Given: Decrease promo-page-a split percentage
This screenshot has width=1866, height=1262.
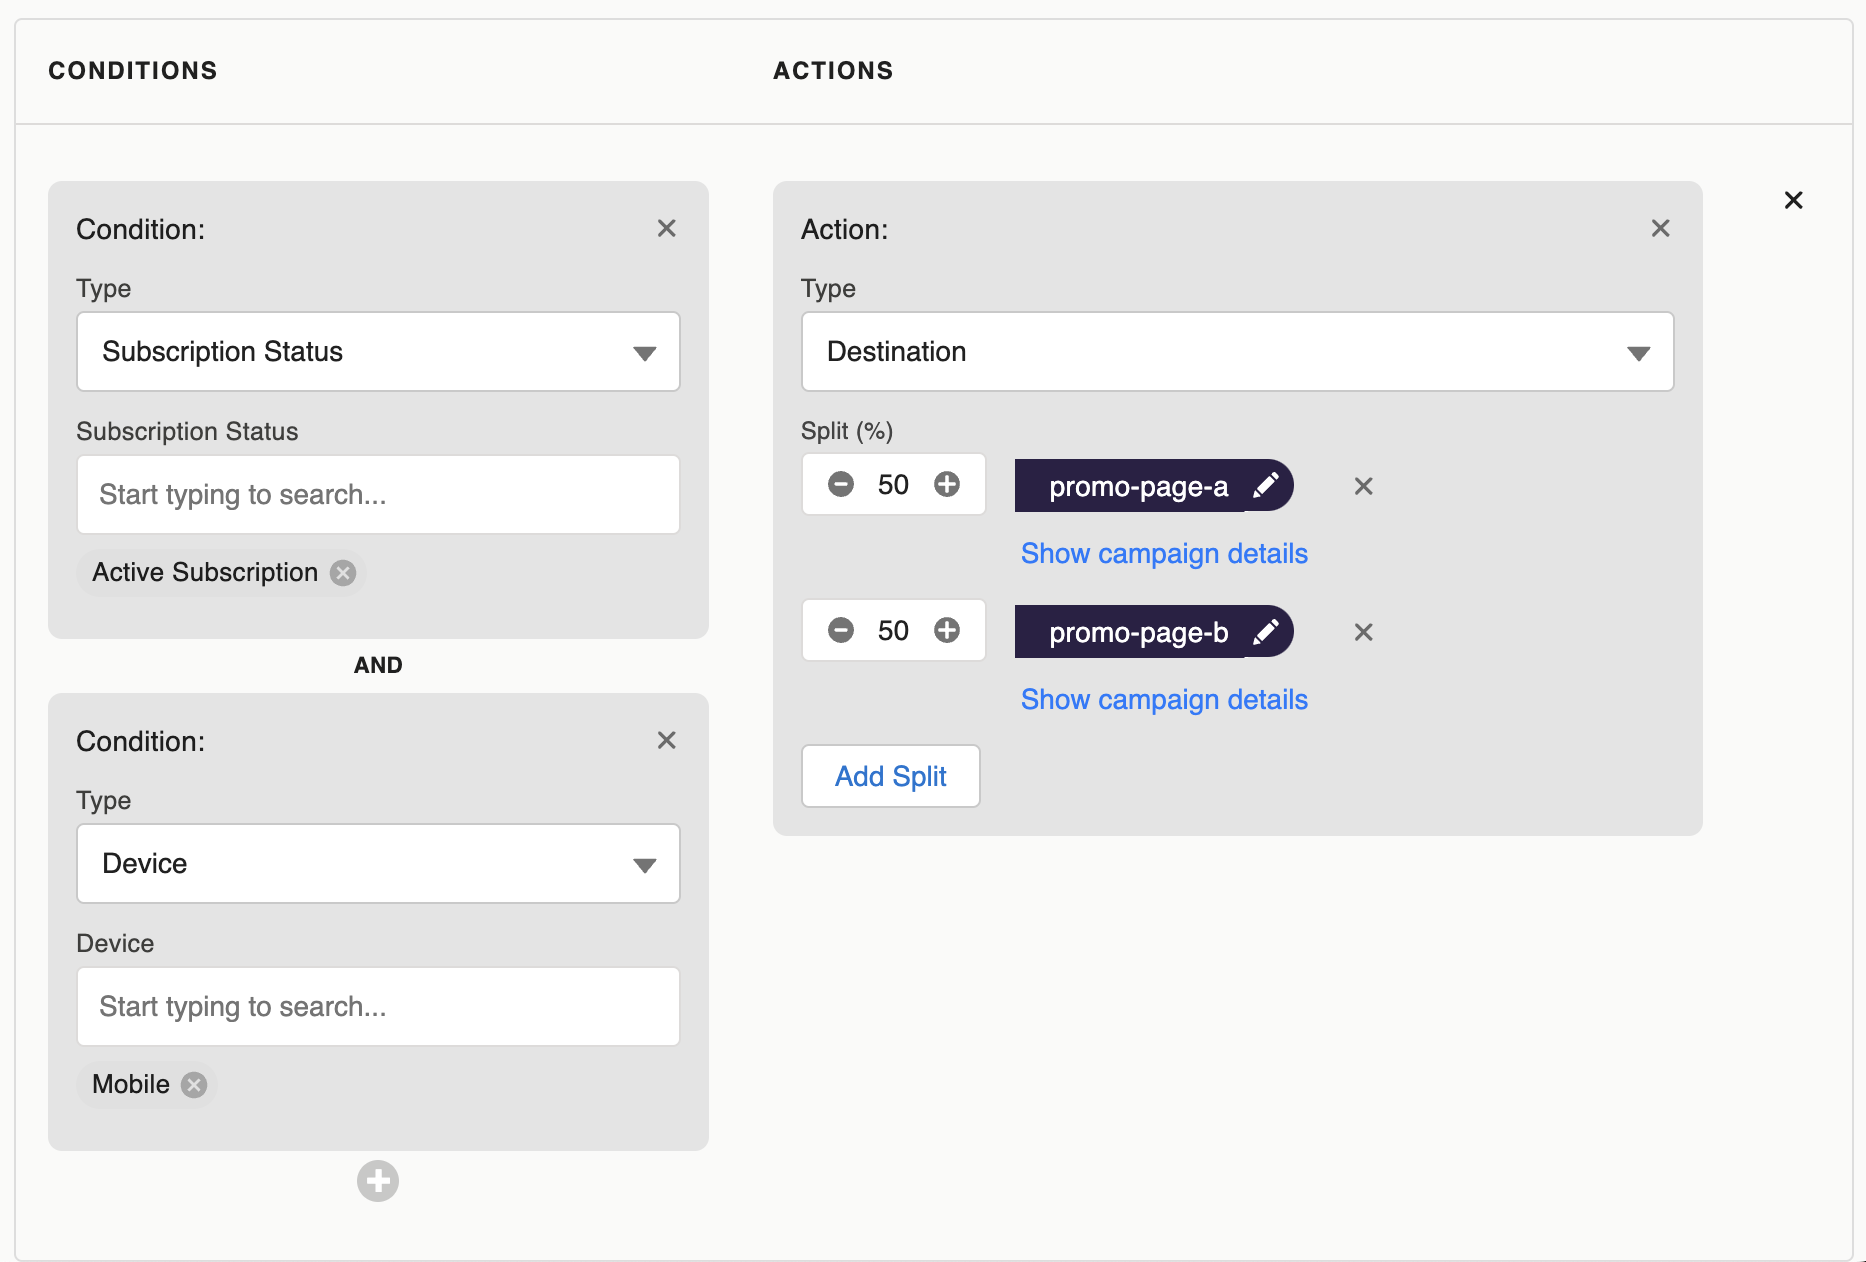Looking at the screenshot, I should click(841, 485).
